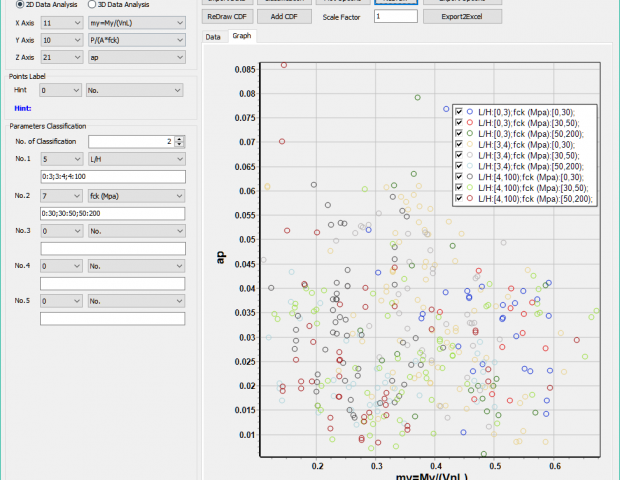The width and height of the screenshot is (620, 480).
Task: Switch to the Graph tab
Action: [x=241, y=36]
